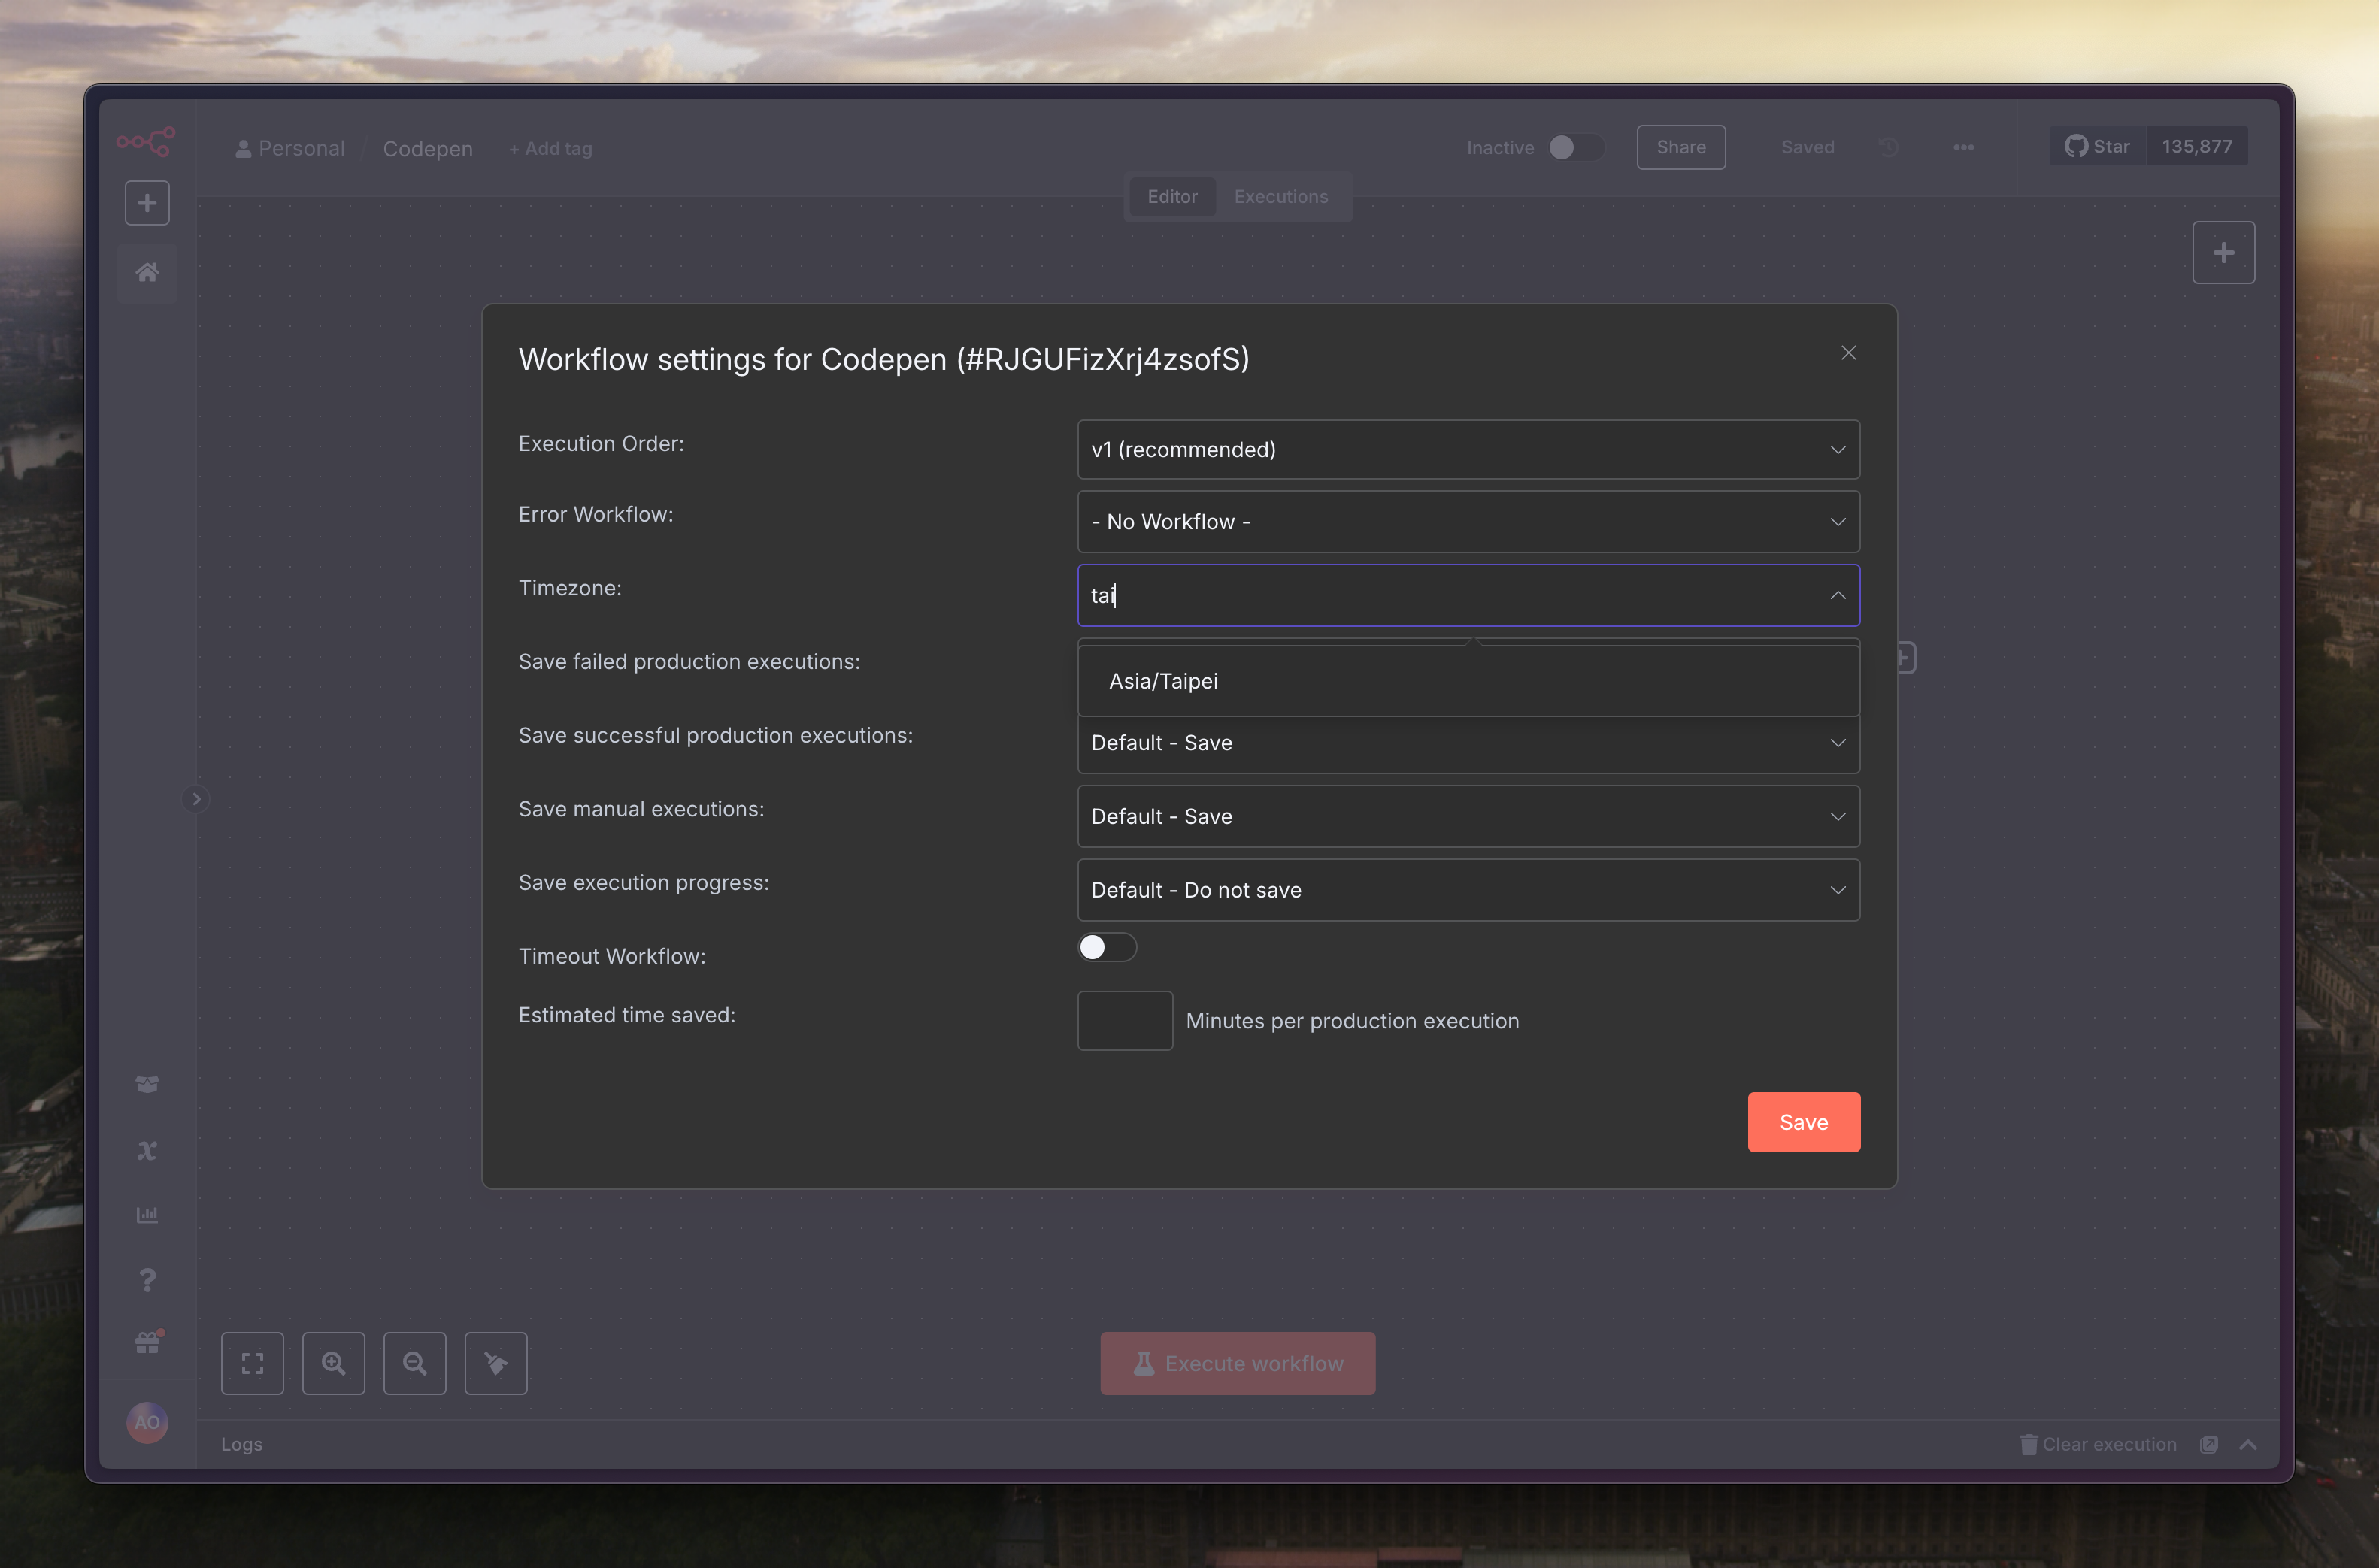Click the orange Save button
This screenshot has width=2379, height=1568.
(x=1802, y=1121)
